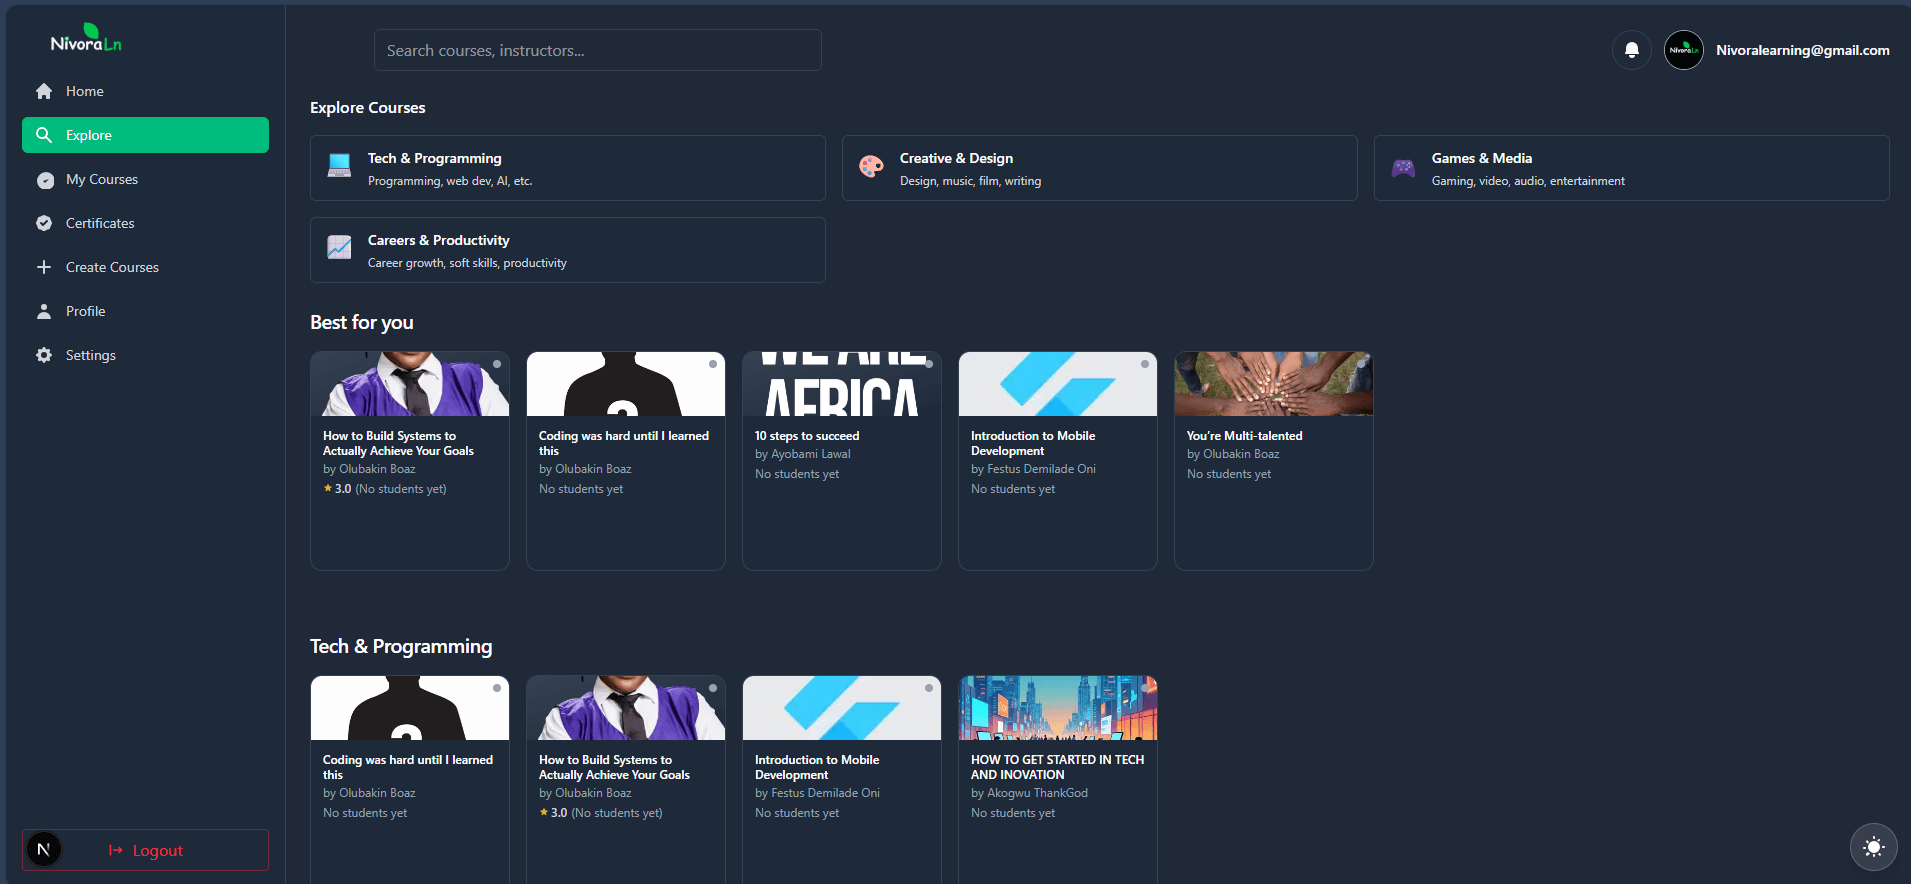Image resolution: width=1911 pixels, height=884 pixels.
Task: Open HOW TO GET STARTED IN TECH thumbnail
Action: [1057, 708]
